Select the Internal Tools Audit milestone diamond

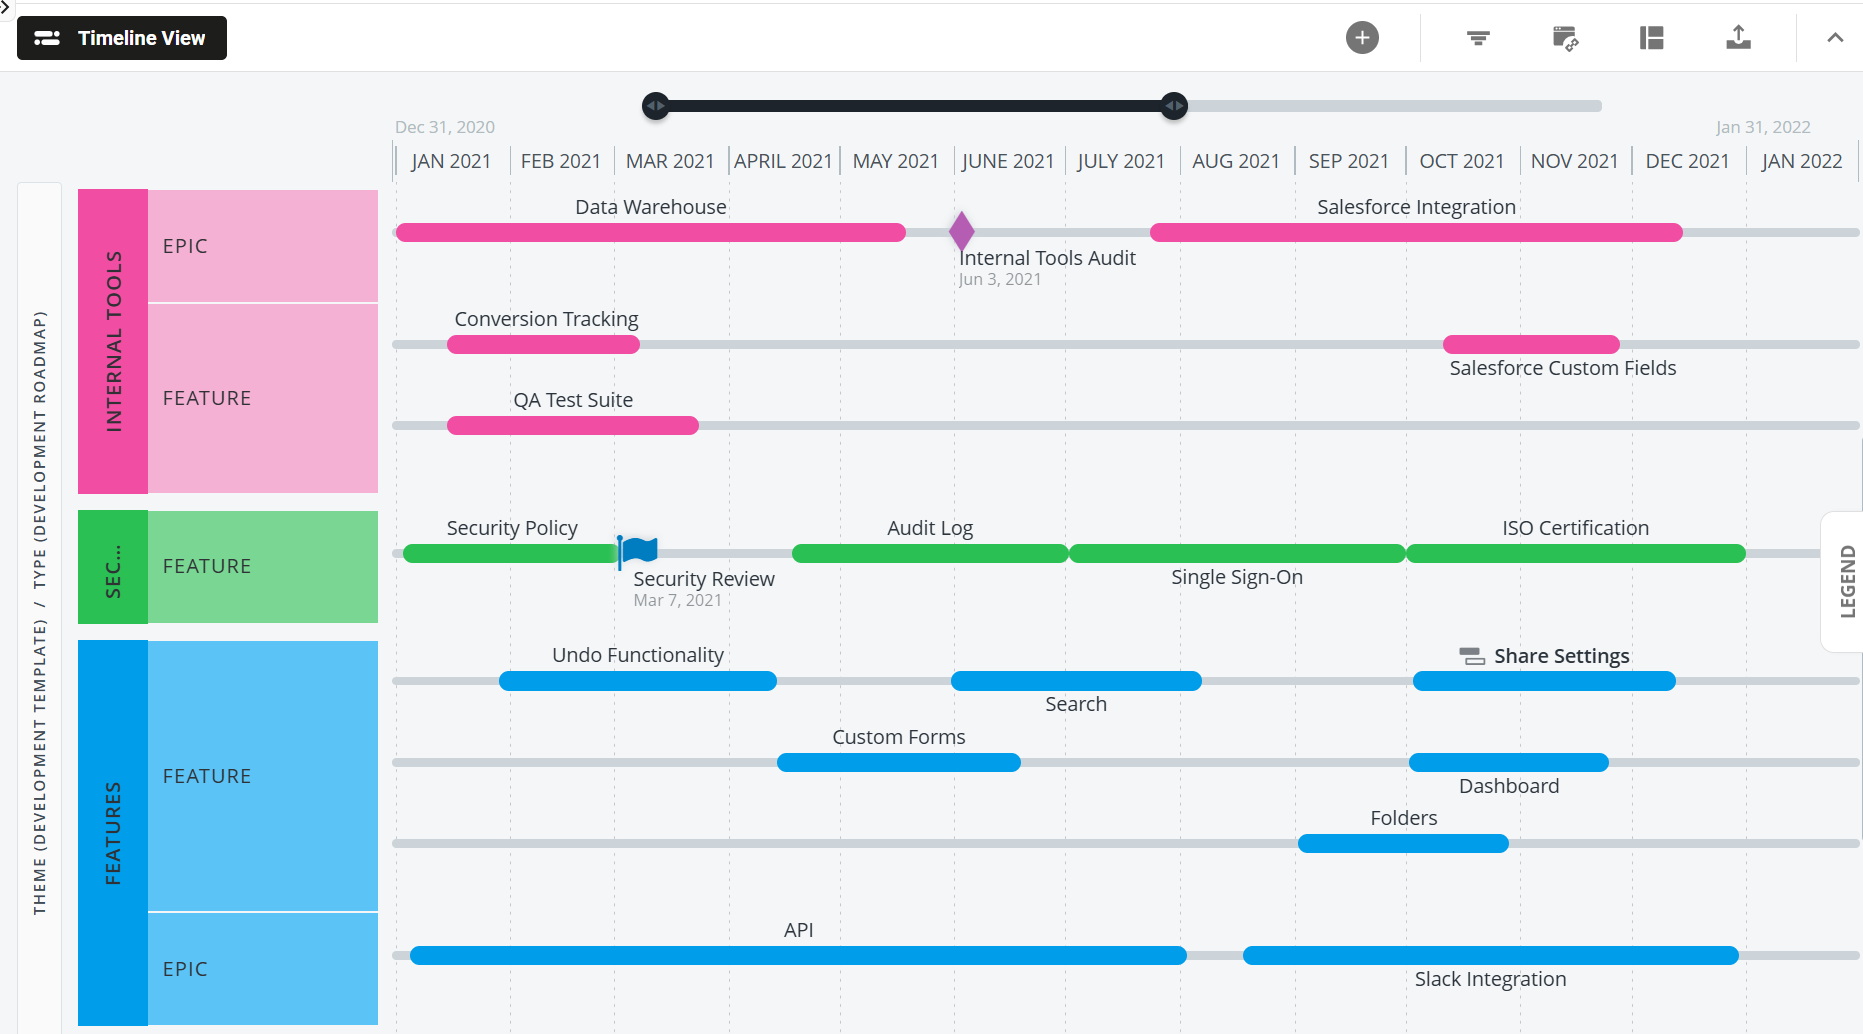[961, 231]
